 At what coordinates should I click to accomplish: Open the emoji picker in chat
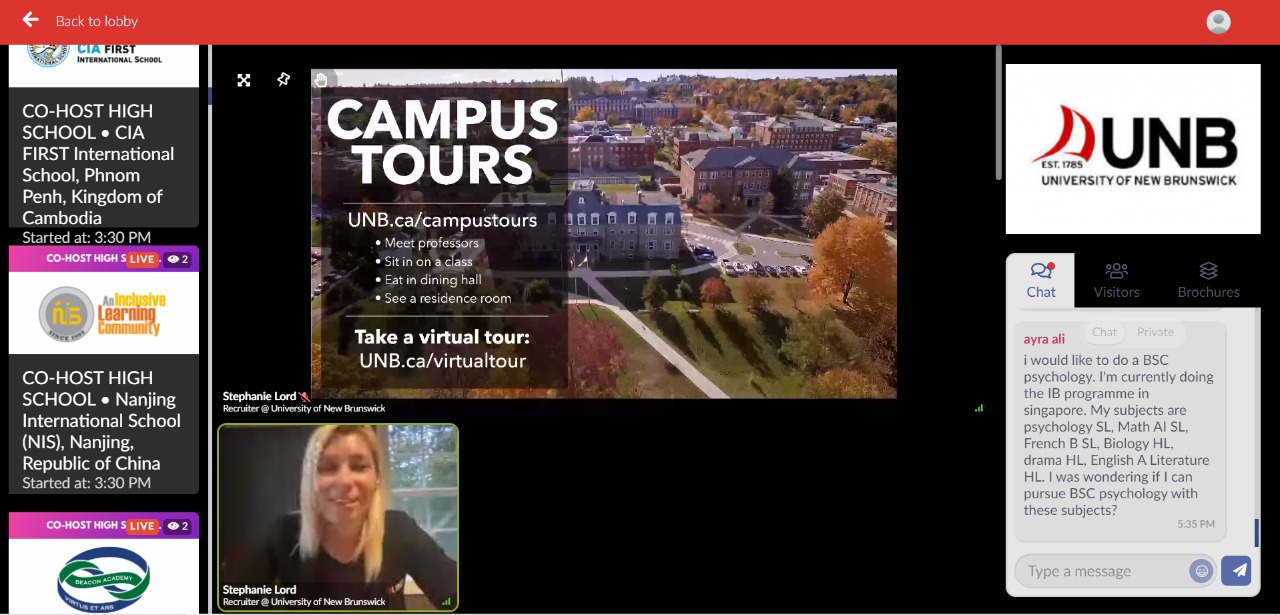[1202, 571]
